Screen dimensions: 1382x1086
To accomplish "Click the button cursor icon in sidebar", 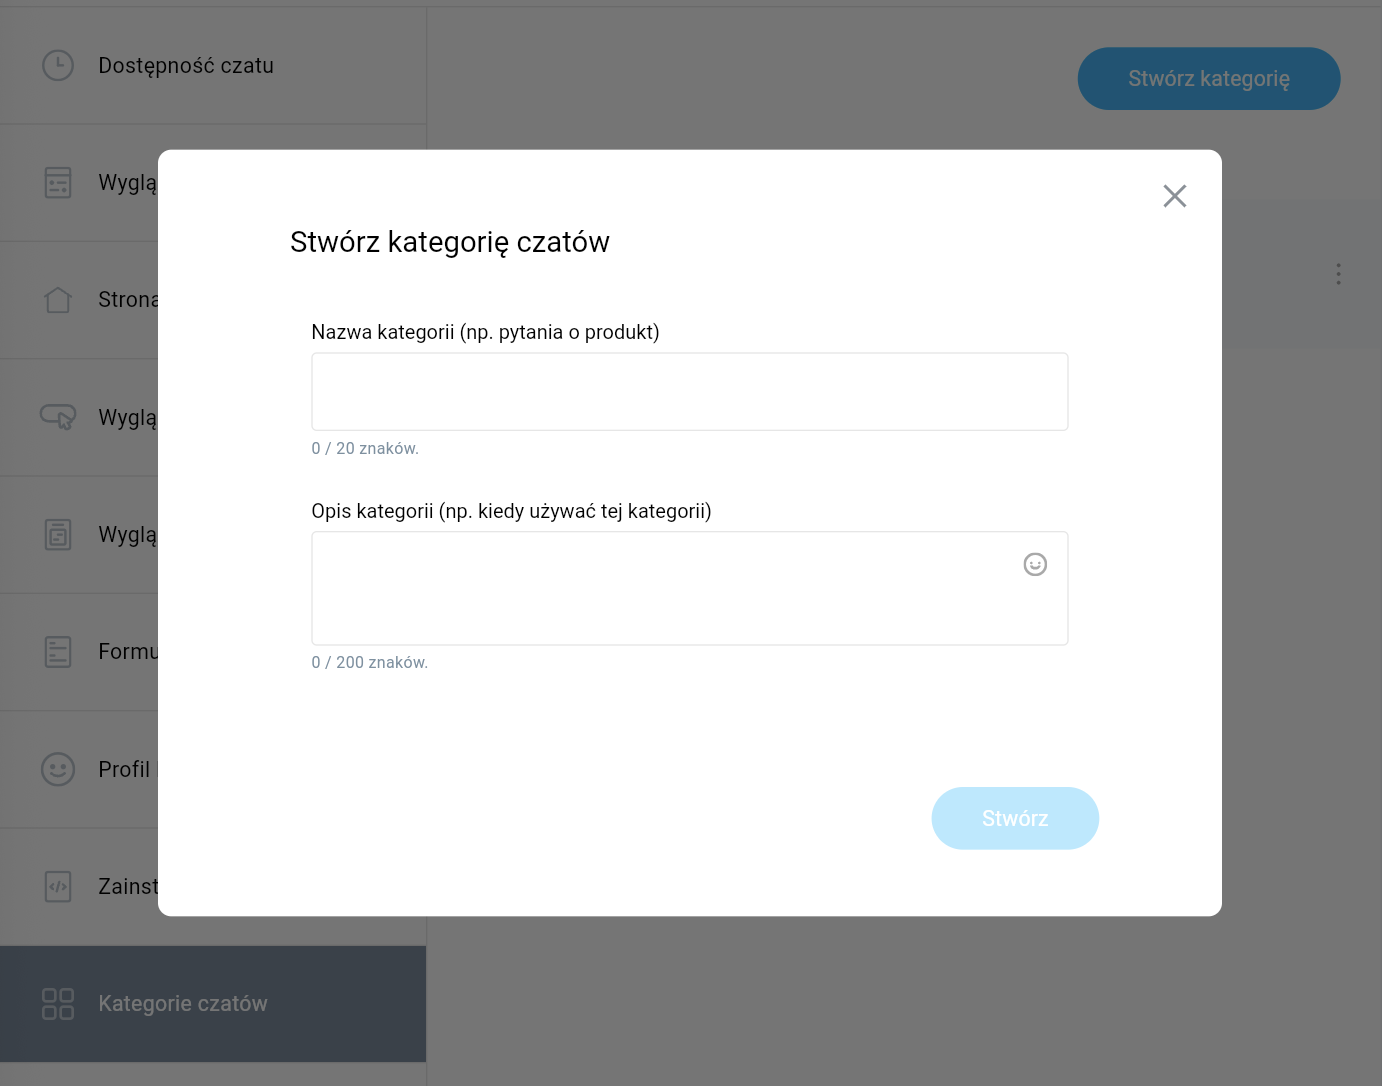I will click(x=58, y=417).
